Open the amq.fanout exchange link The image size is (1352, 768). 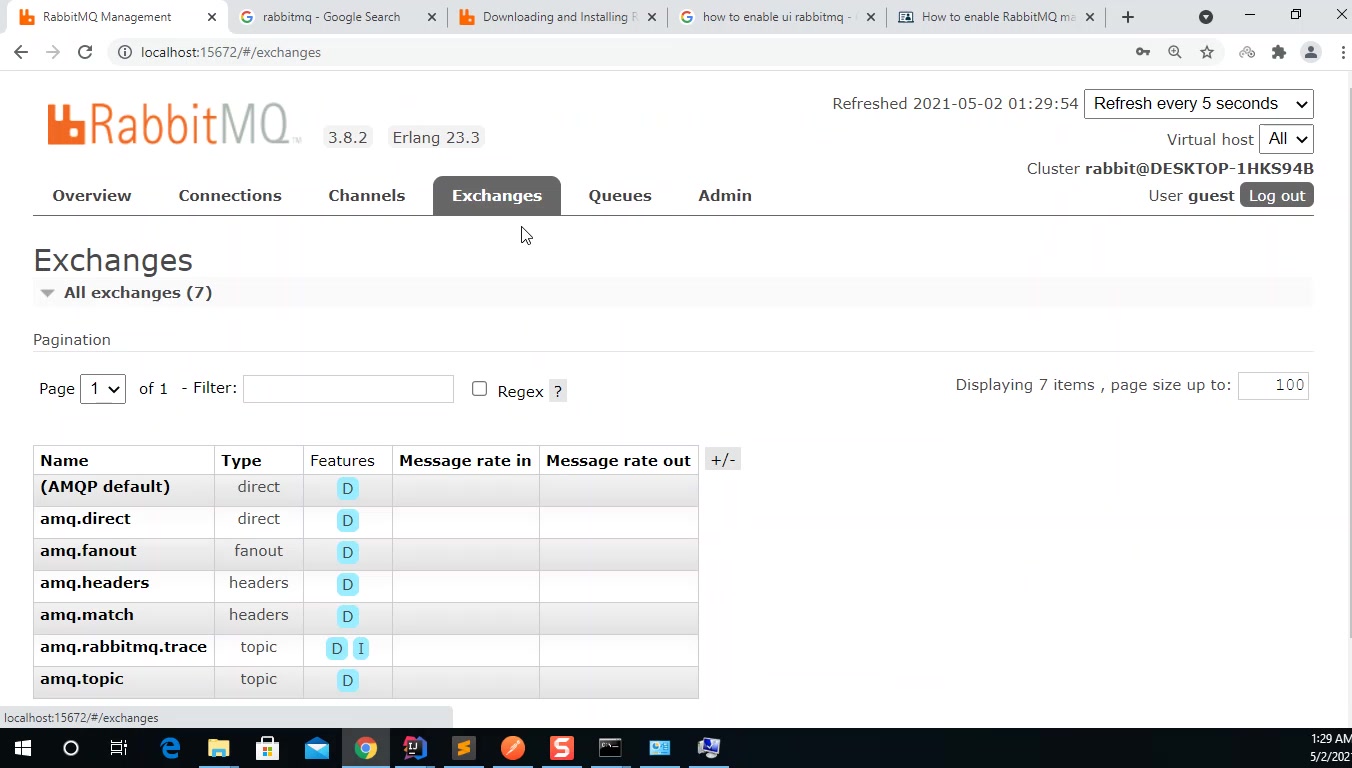(x=88, y=551)
